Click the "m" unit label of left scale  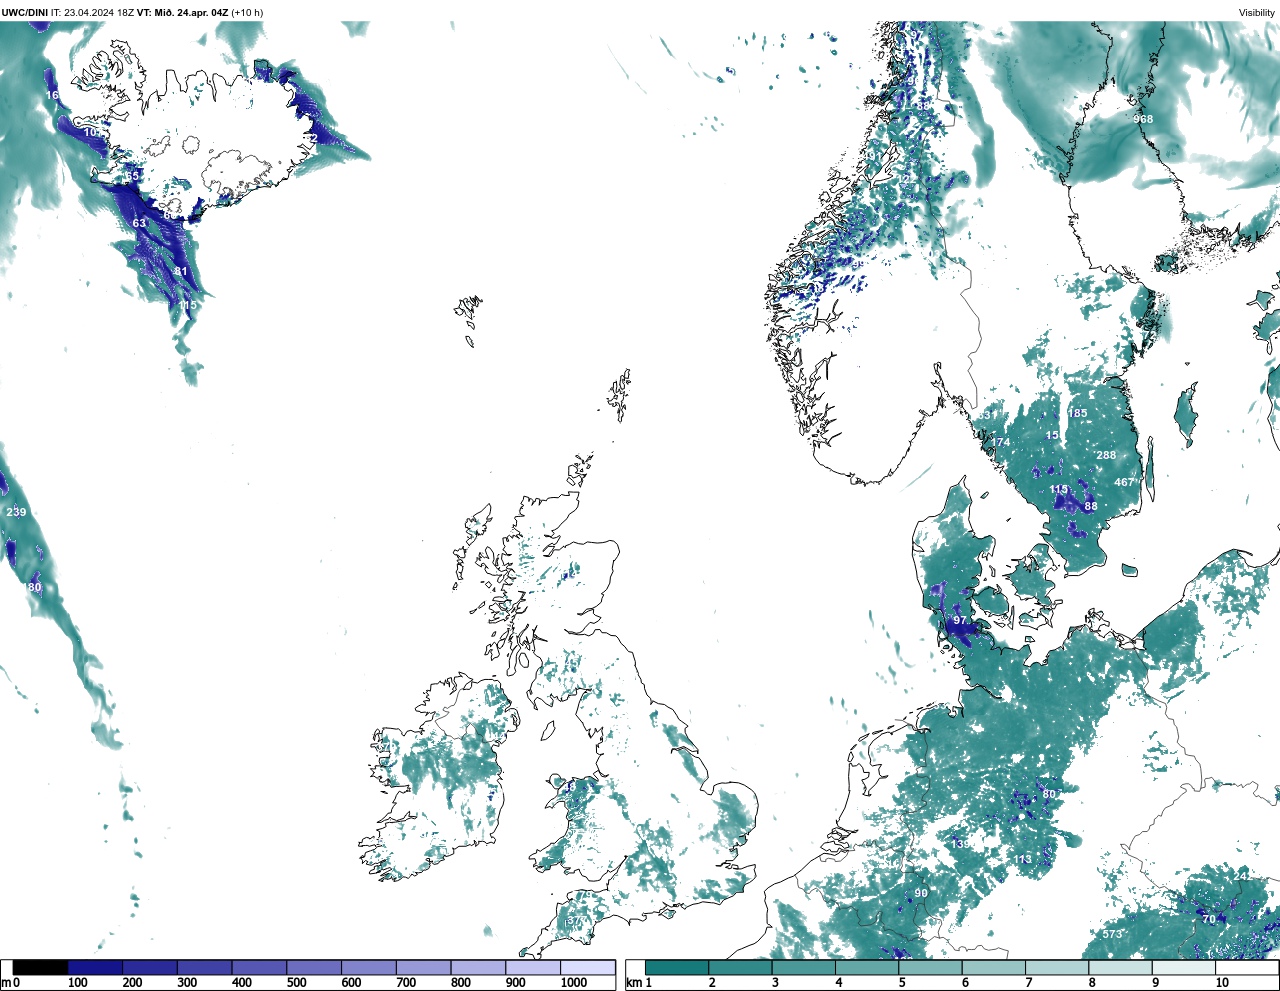pyautogui.click(x=5, y=983)
